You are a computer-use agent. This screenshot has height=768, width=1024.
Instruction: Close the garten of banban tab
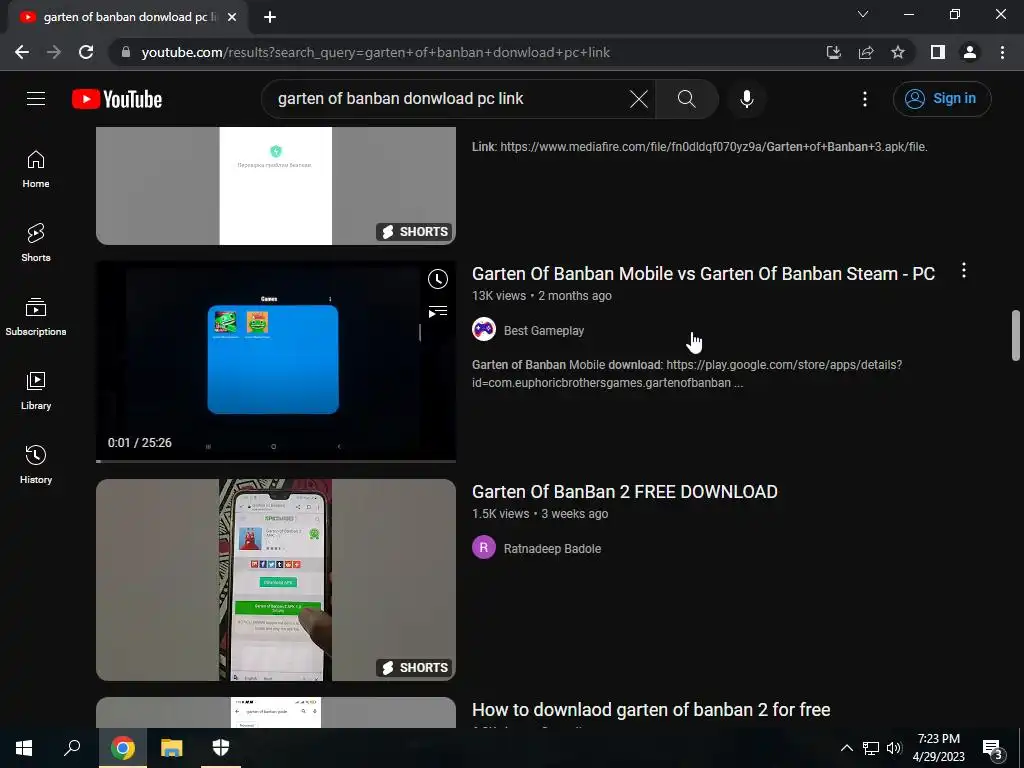click(x=232, y=17)
